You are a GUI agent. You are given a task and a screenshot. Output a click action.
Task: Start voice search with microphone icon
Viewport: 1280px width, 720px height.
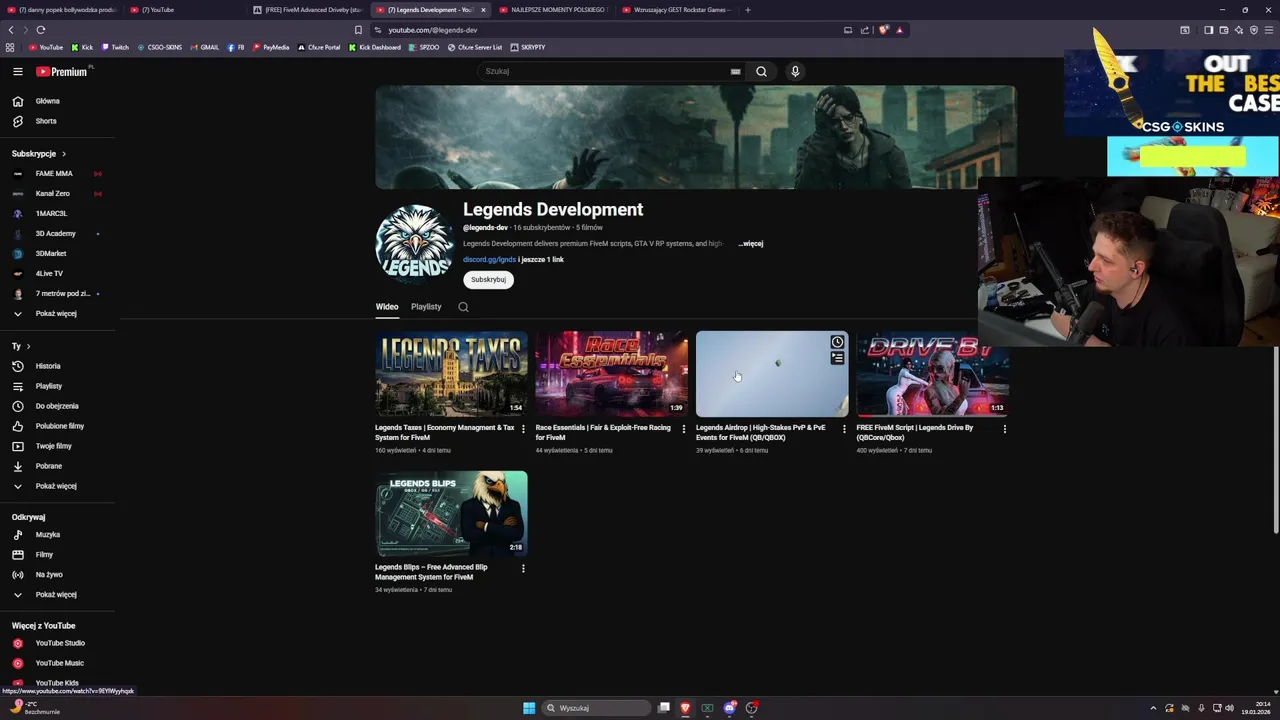click(x=795, y=71)
